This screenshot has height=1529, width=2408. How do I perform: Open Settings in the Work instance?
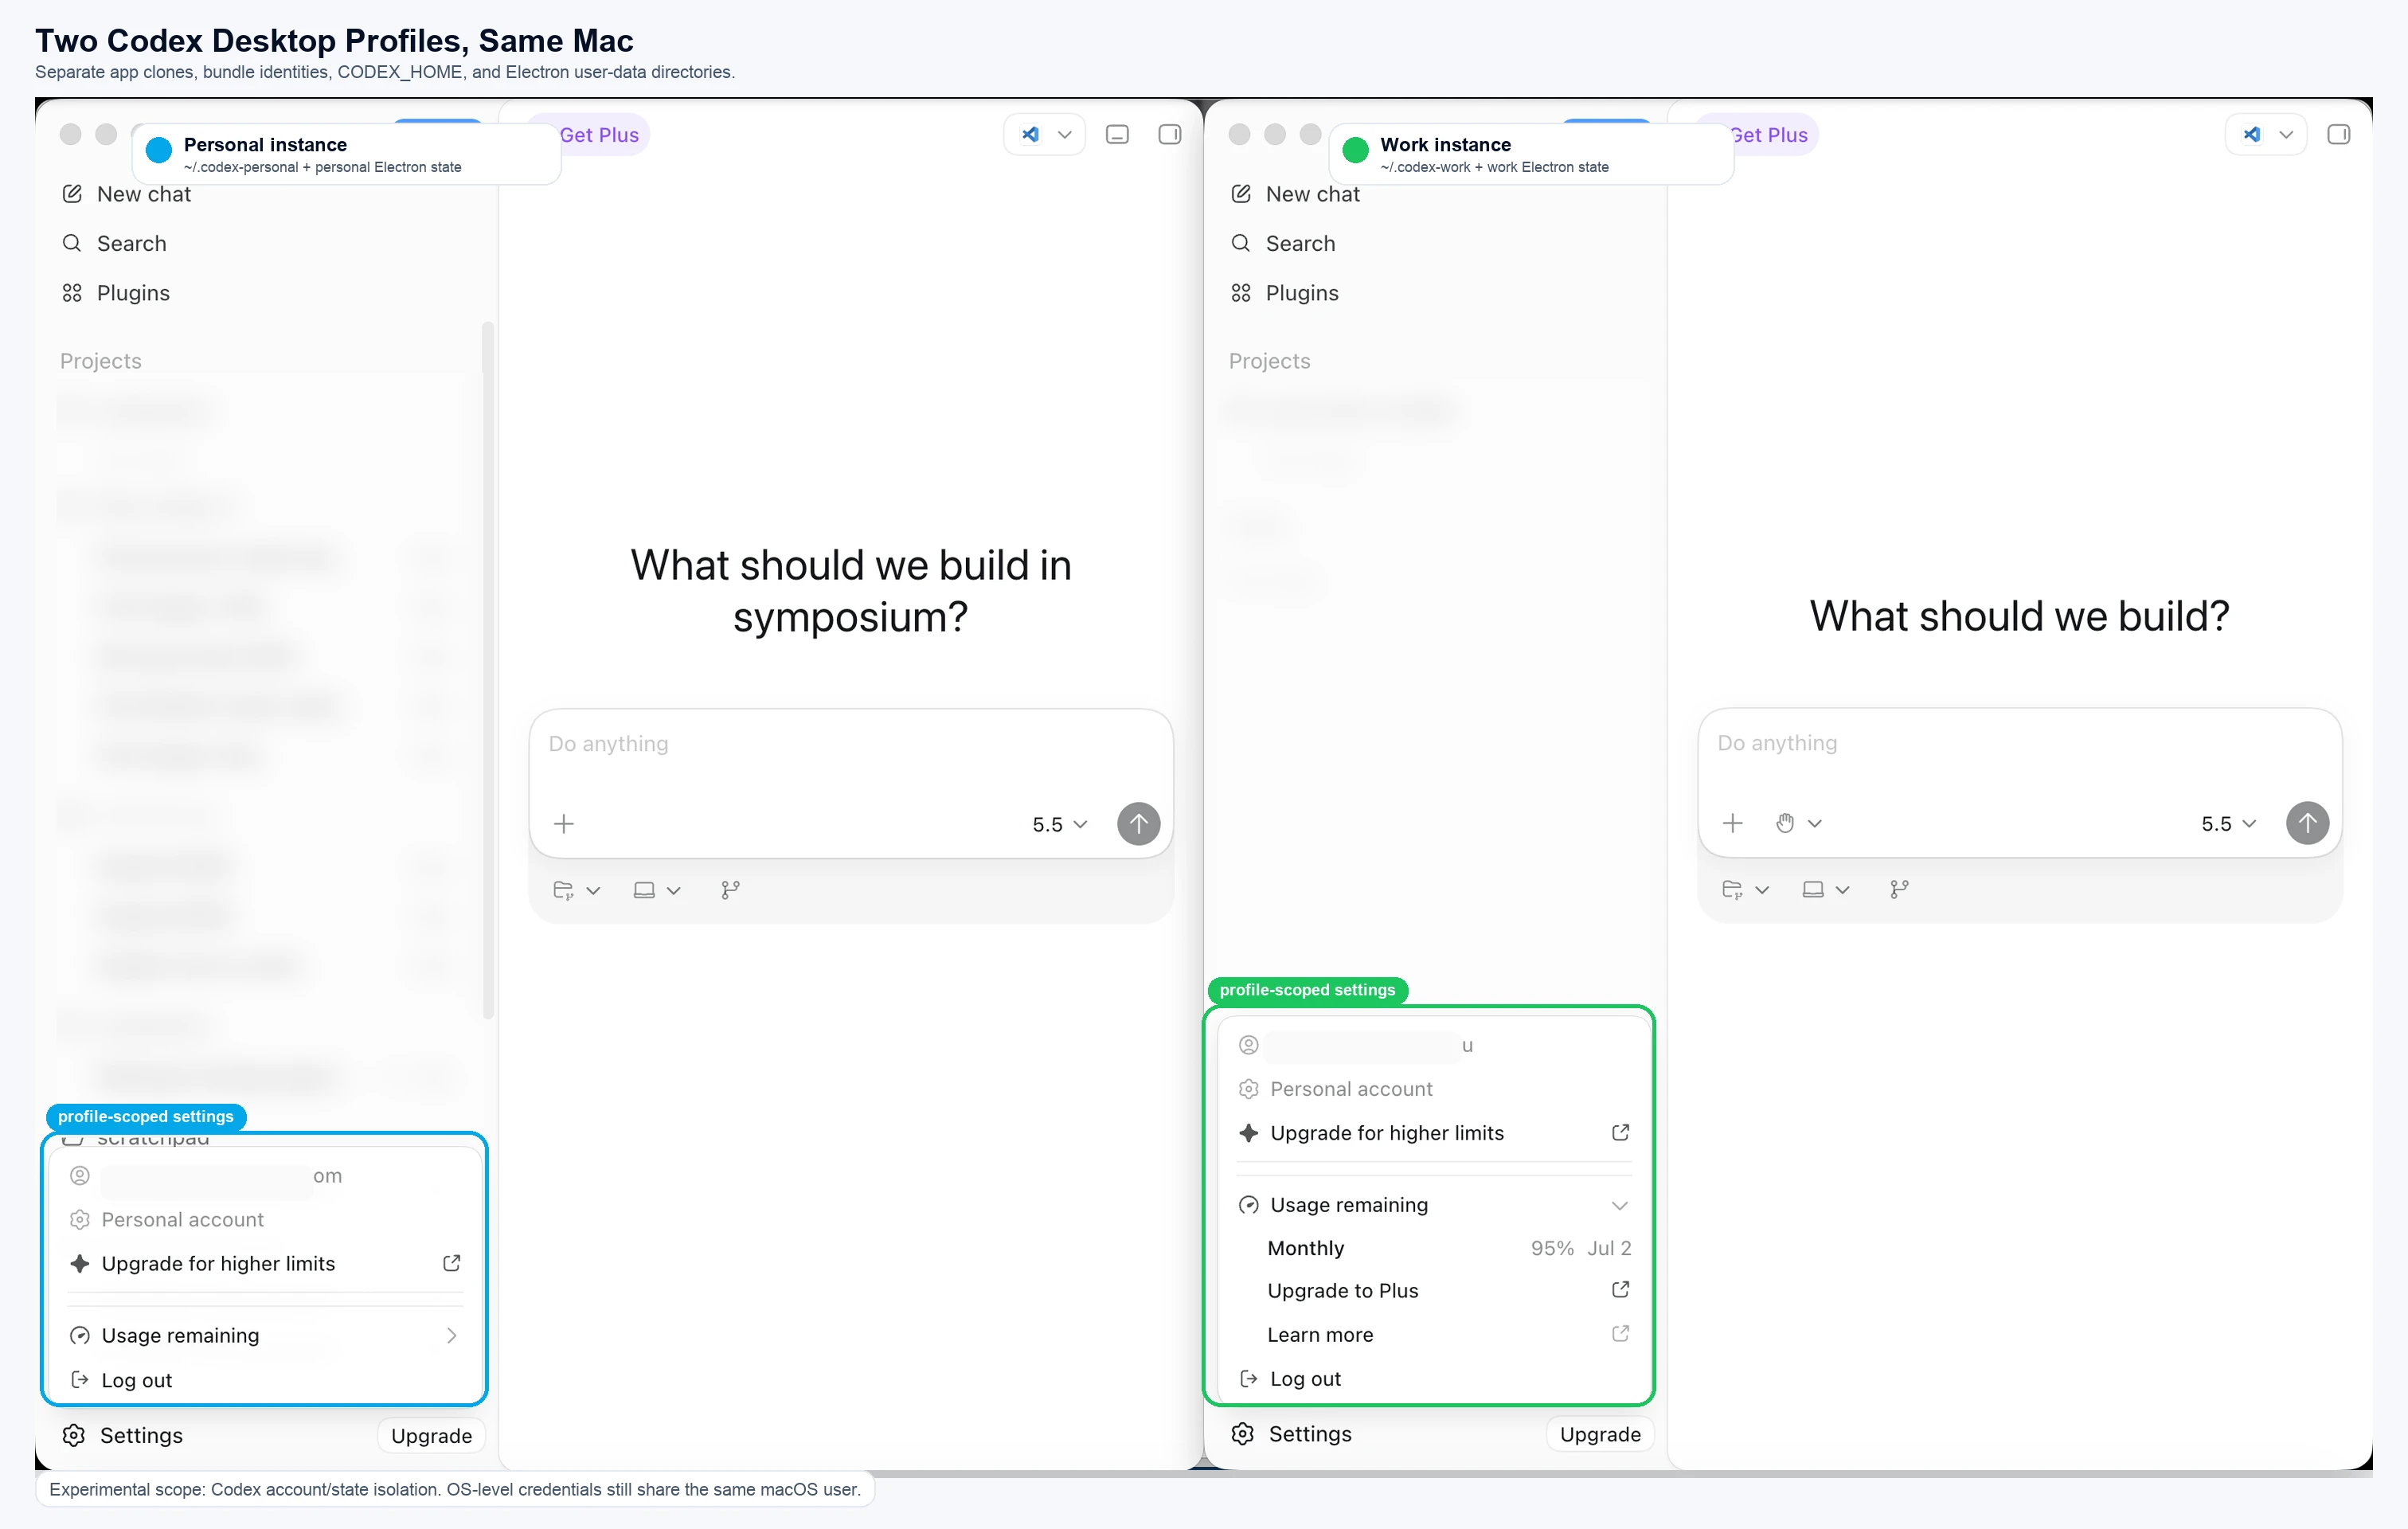coord(1291,1434)
